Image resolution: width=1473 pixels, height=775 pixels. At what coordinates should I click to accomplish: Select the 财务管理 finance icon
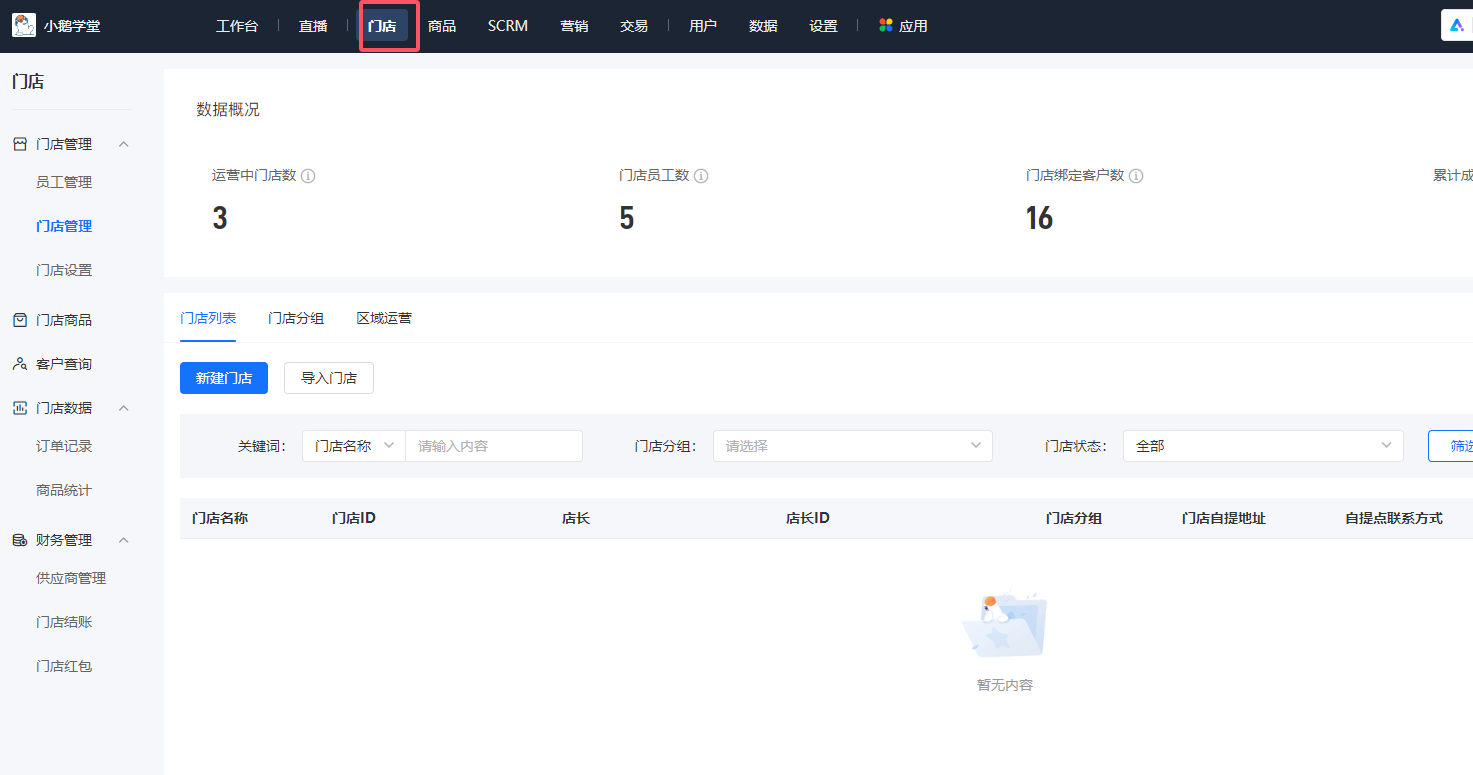[19, 539]
